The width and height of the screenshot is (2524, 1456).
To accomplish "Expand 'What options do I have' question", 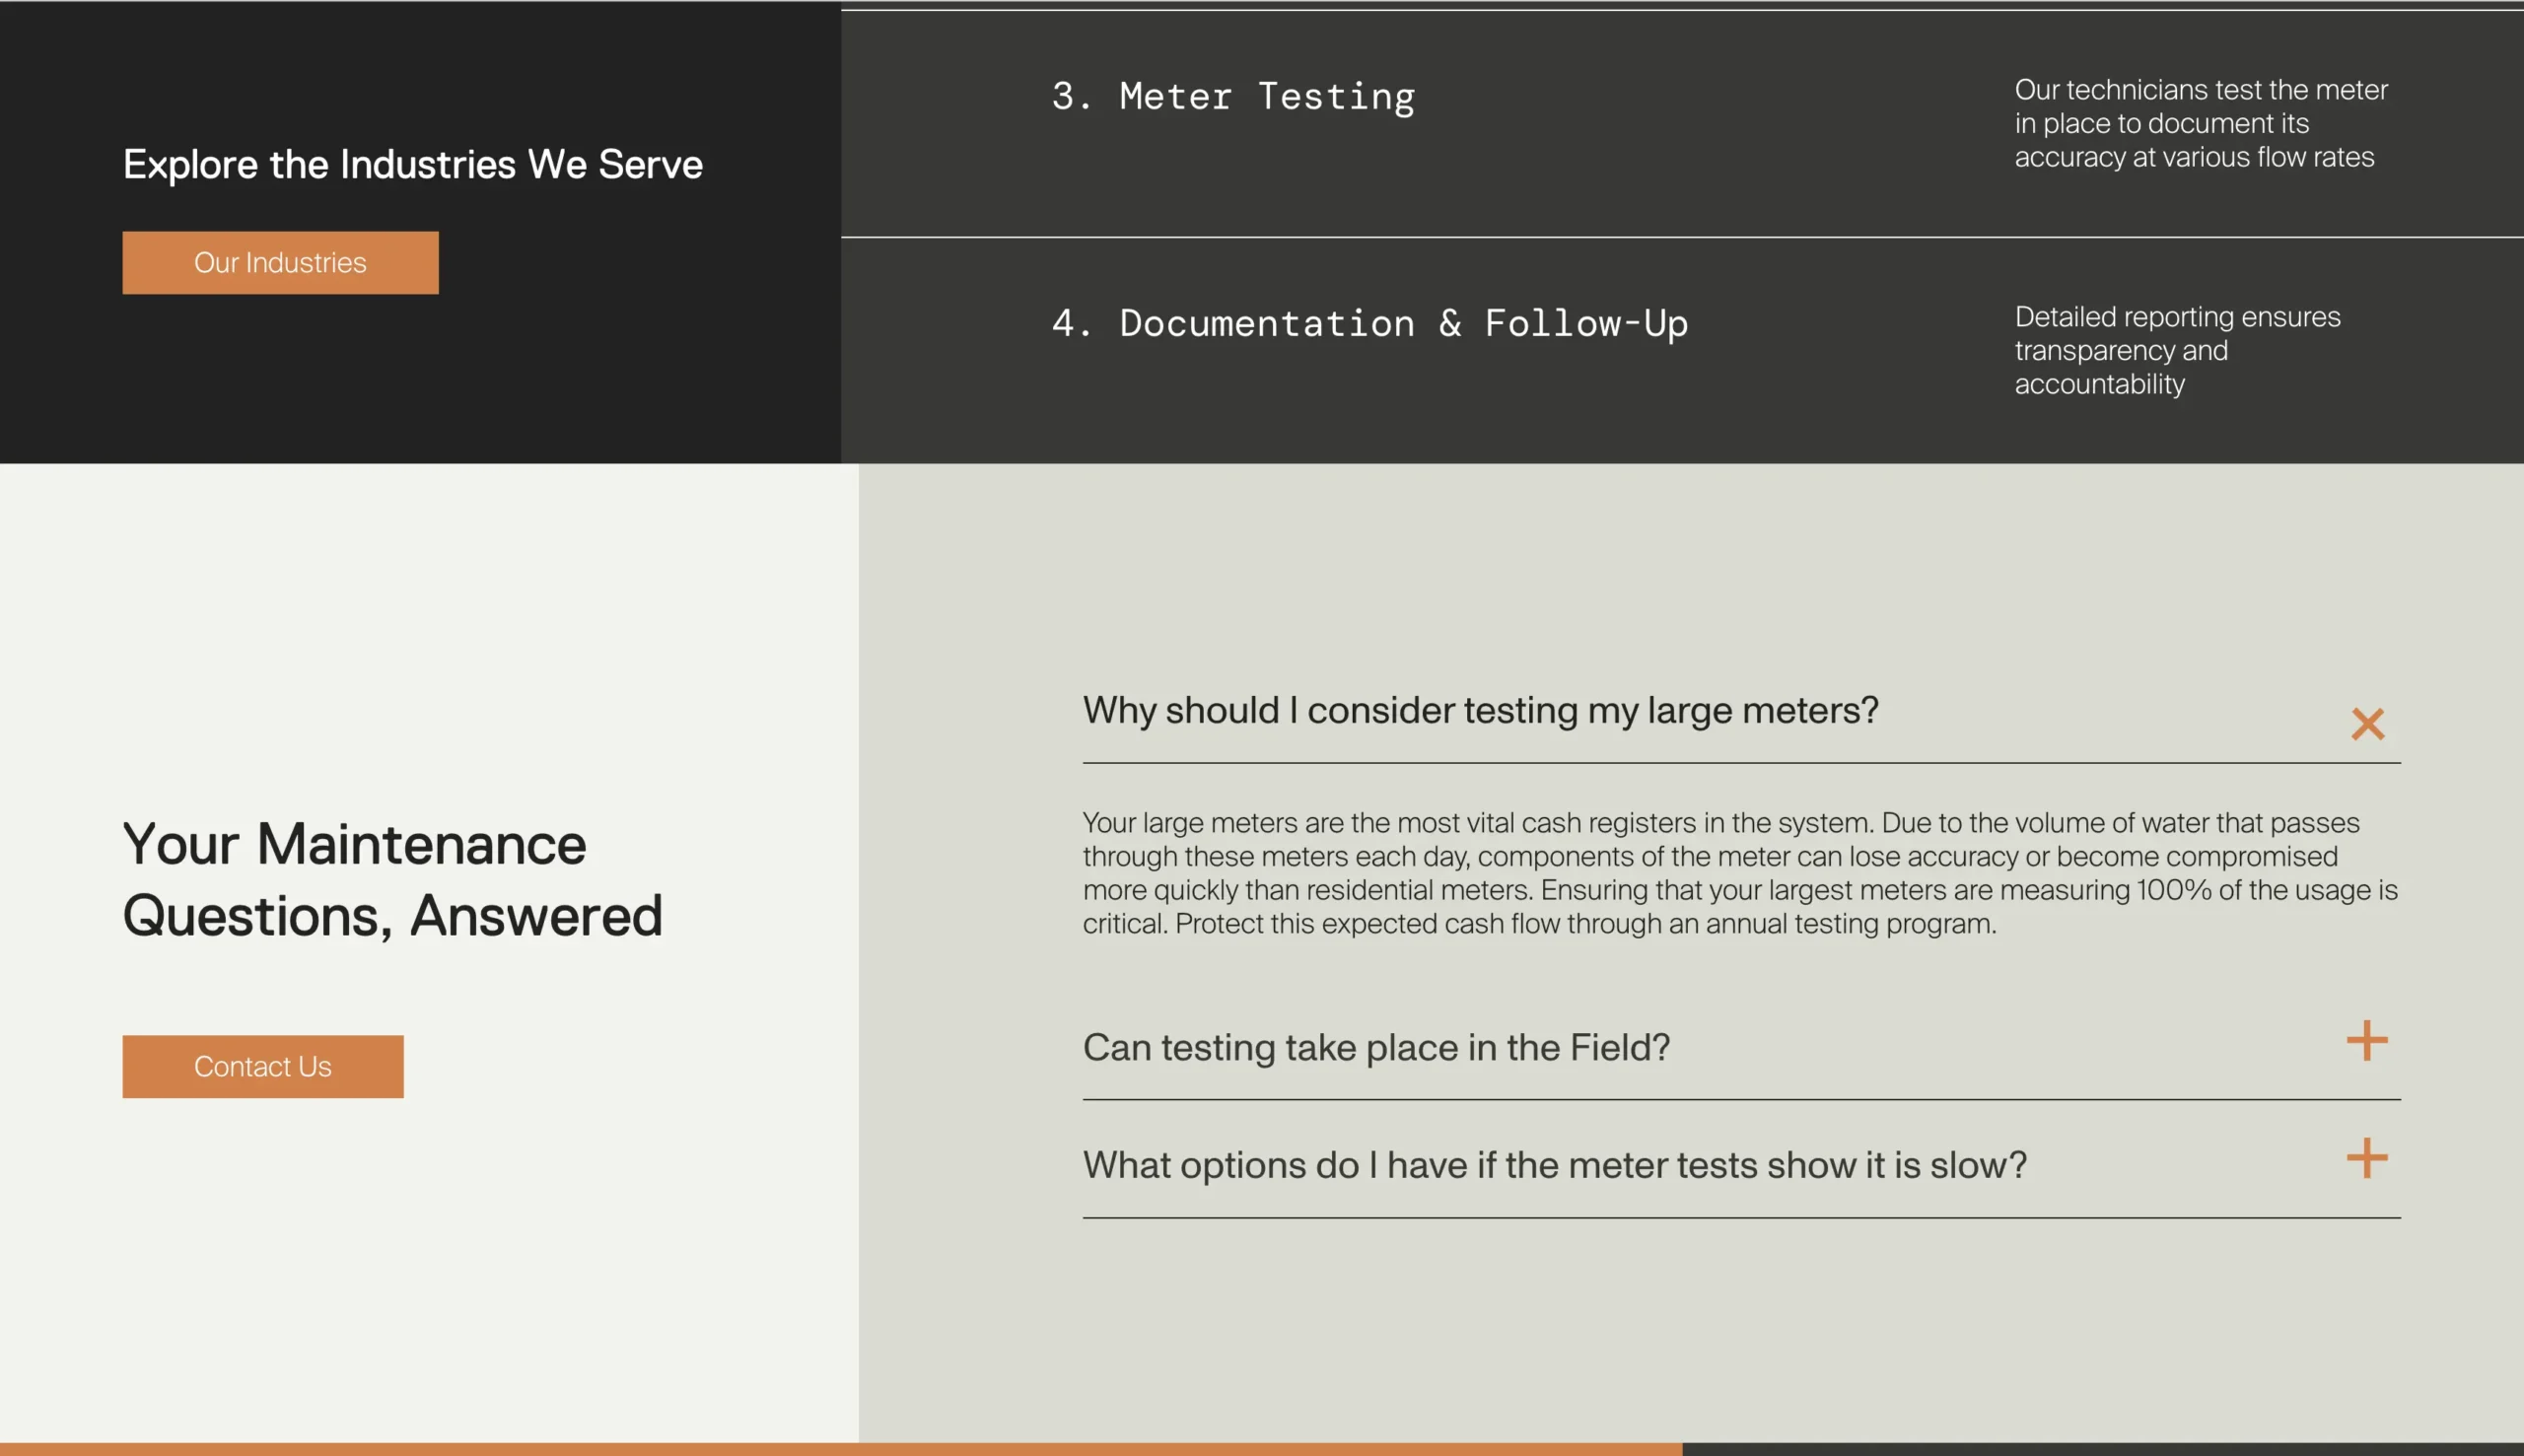I will pos(1554,1165).
